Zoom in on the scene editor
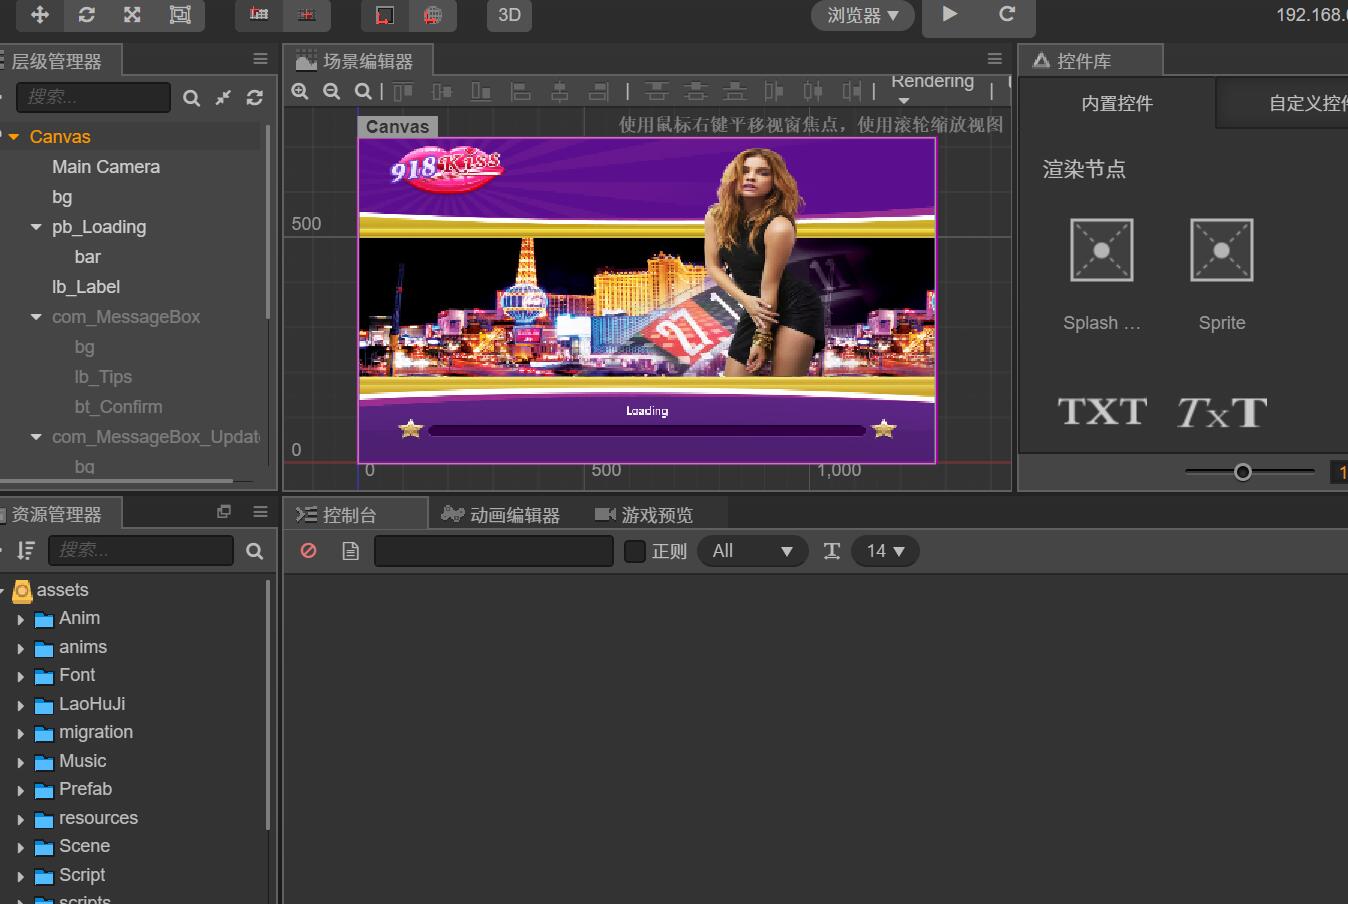The width and height of the screenshot is (1348, 904). point(300,92)
